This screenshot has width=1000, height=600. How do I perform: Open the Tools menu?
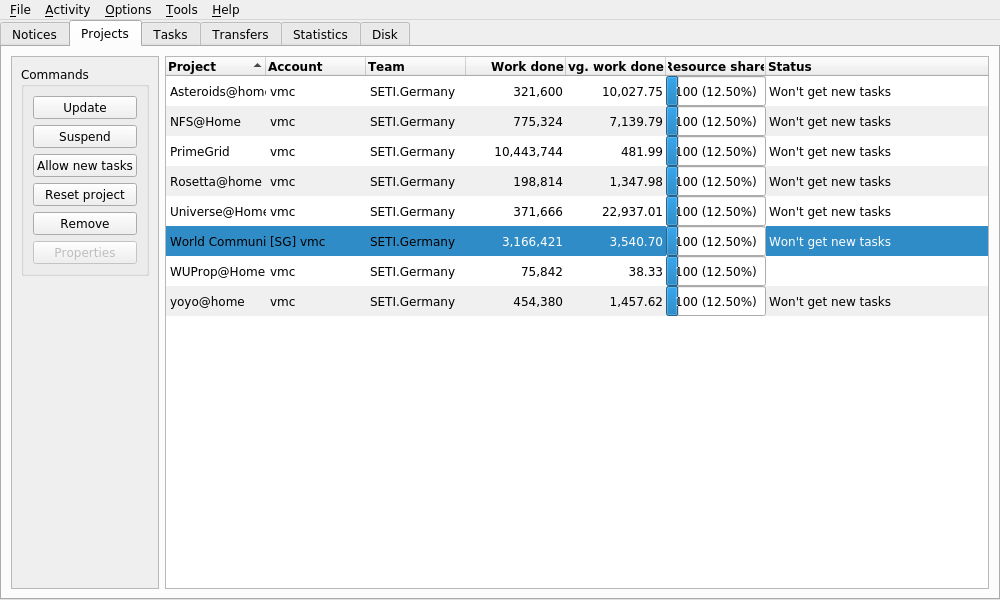click(181, 10)
